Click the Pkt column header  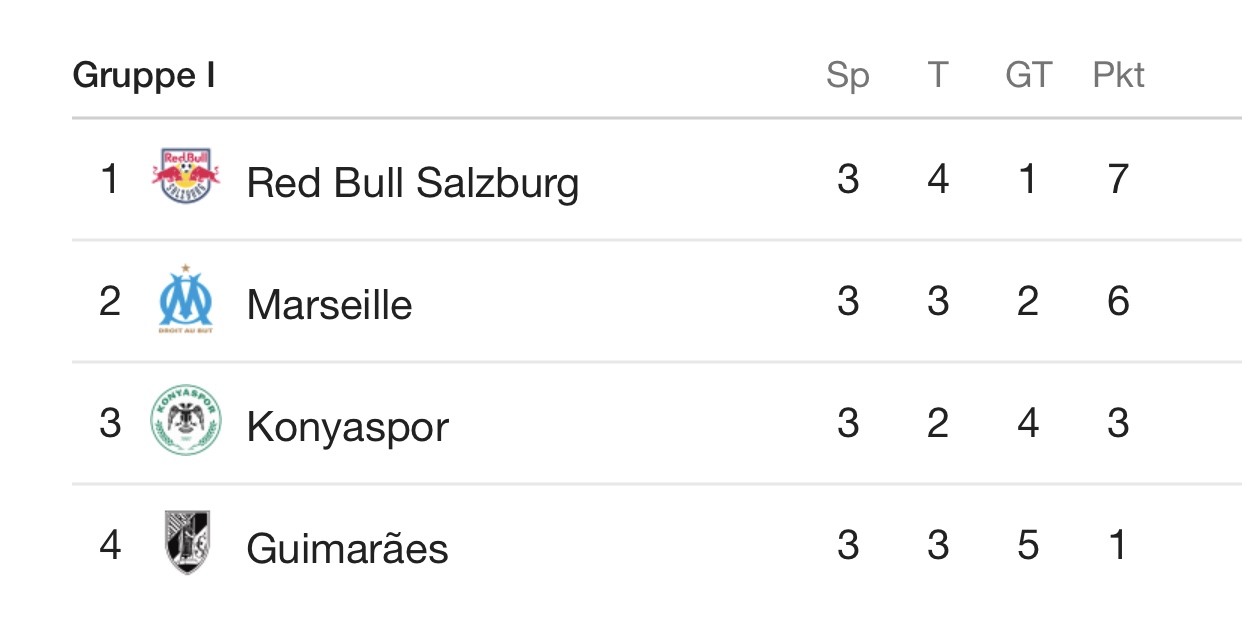tap(1118, 75)
